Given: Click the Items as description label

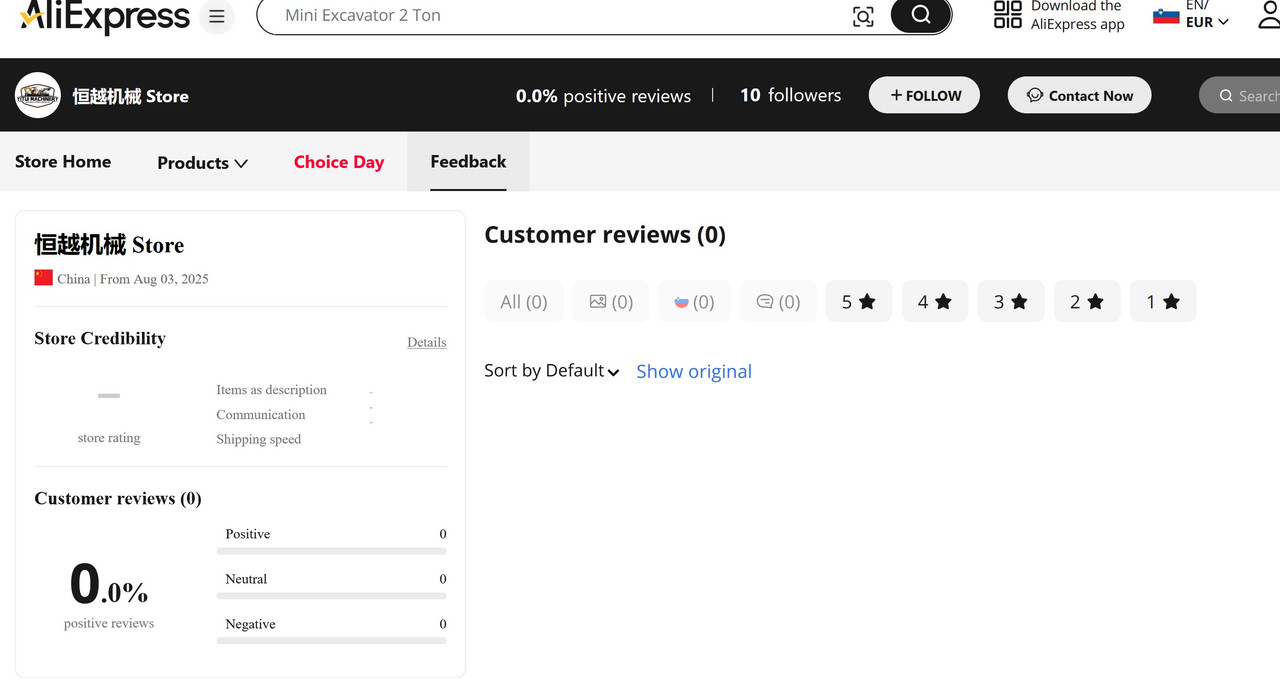Looking at the screenshot, I should point(271,390).
